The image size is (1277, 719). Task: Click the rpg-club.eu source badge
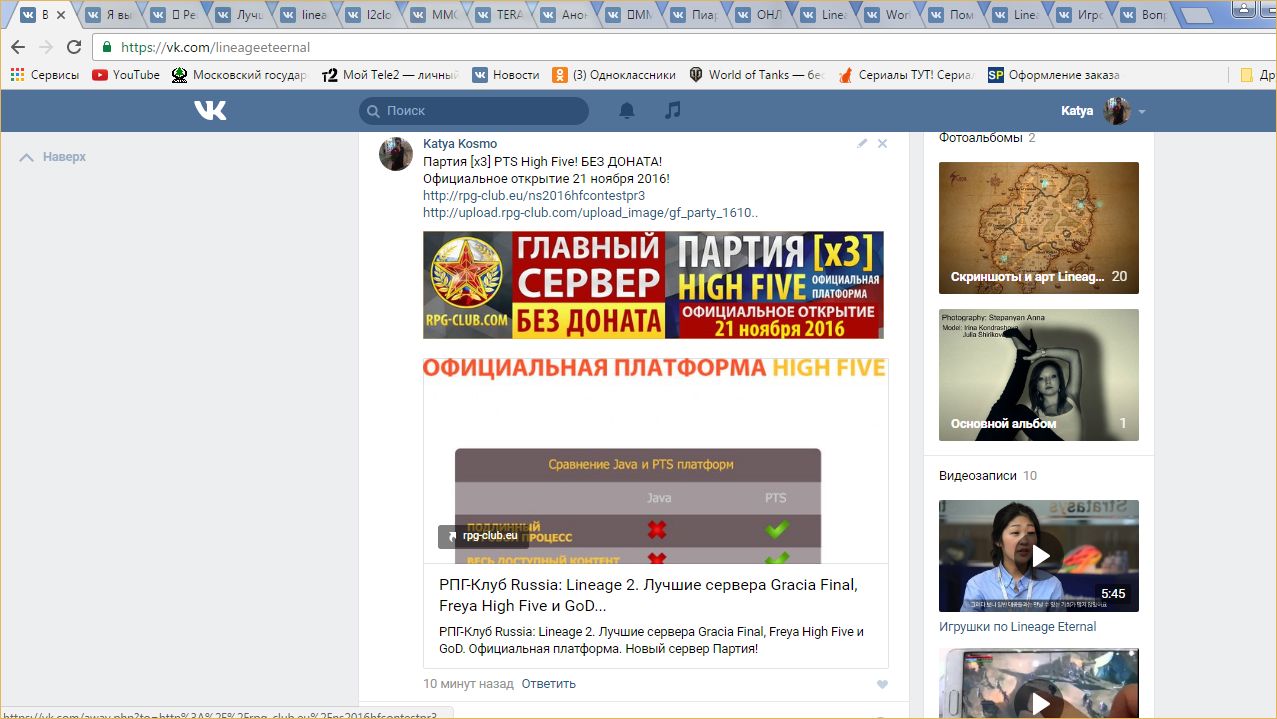[x=483, y=536]
